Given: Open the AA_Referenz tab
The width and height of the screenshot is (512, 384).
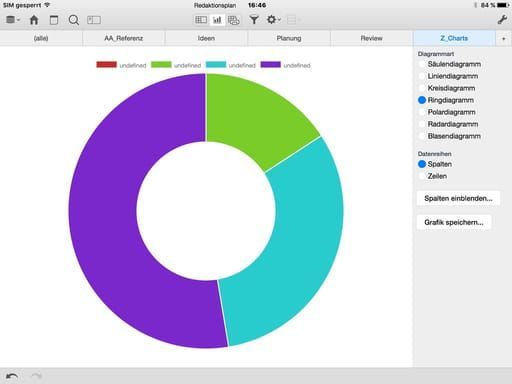Looking at the screenshot, I should tap(124, 38).
